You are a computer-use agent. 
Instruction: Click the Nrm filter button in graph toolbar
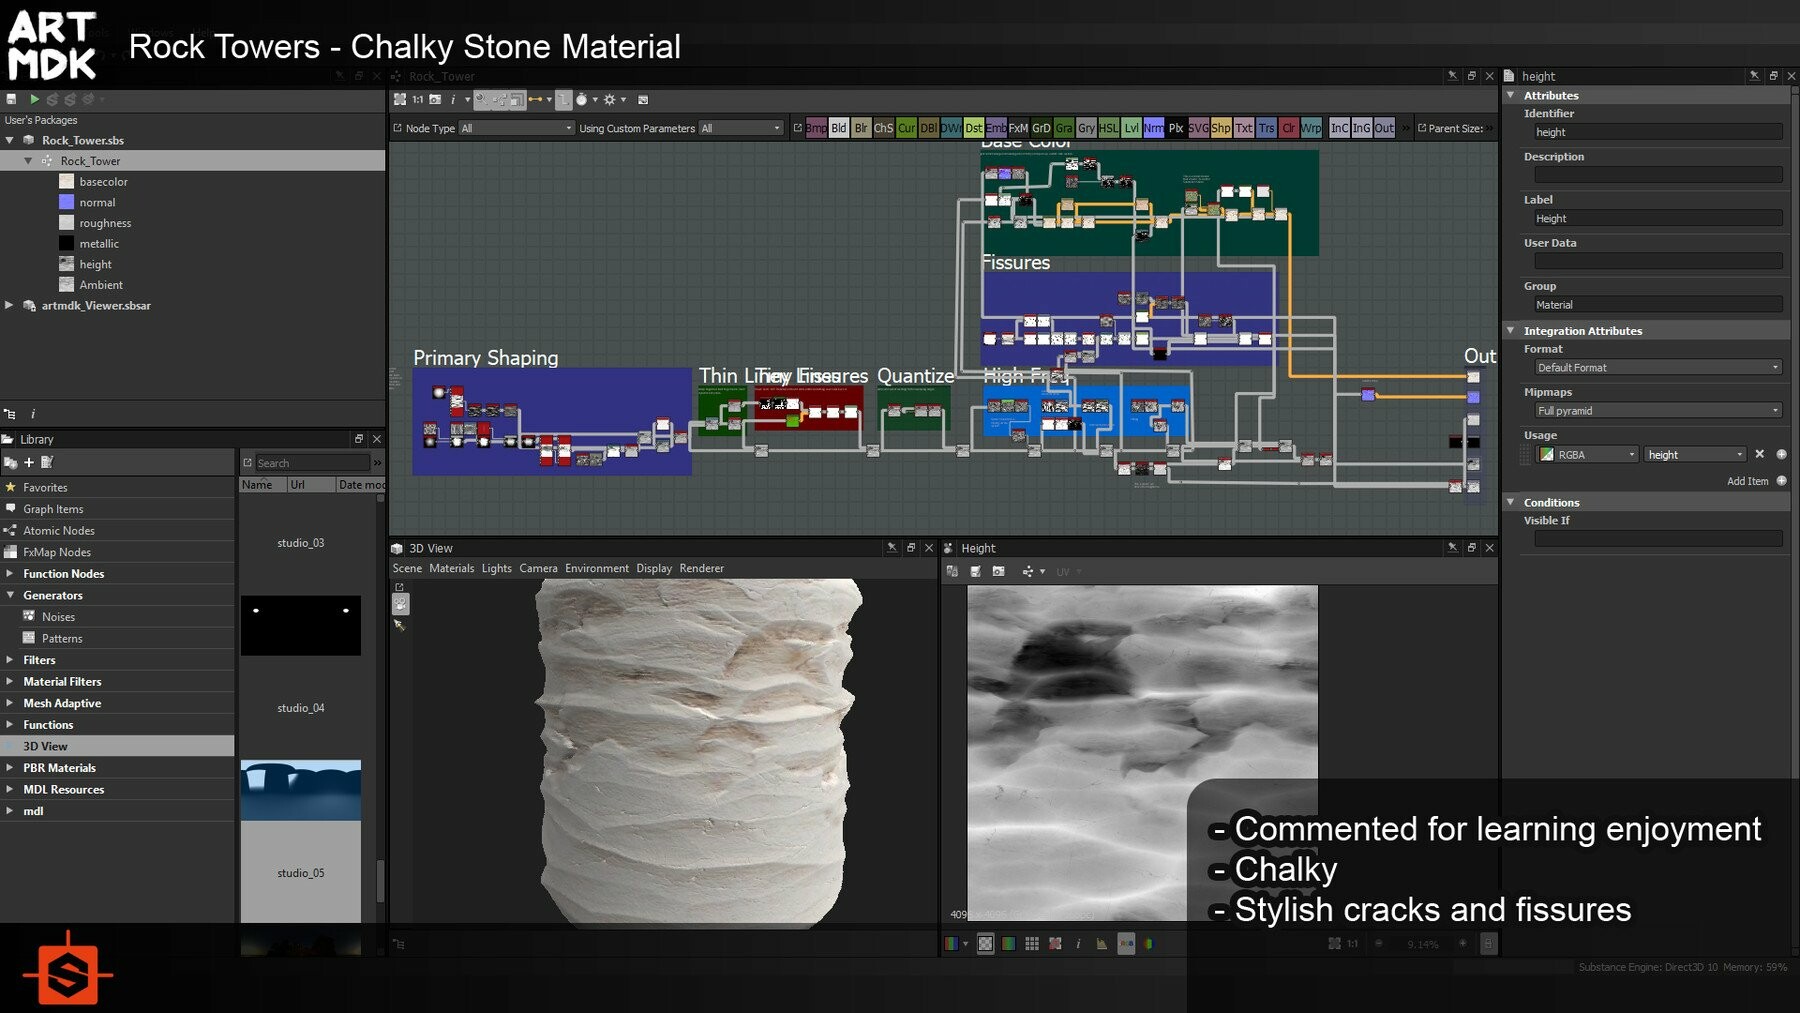1153,128
